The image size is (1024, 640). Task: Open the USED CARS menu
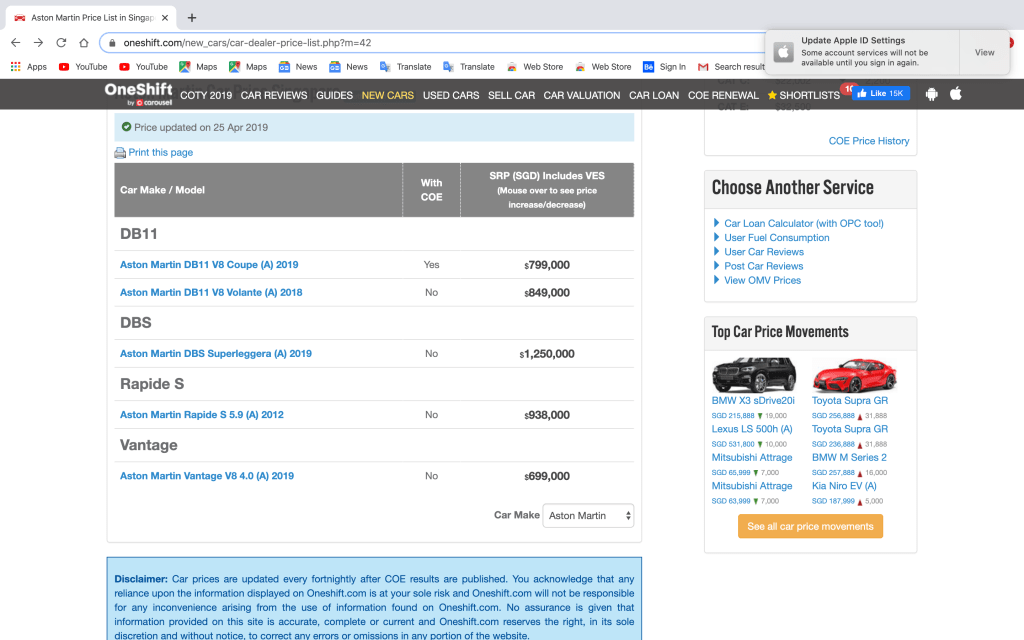pyautogui.click(x=450, y=95)
